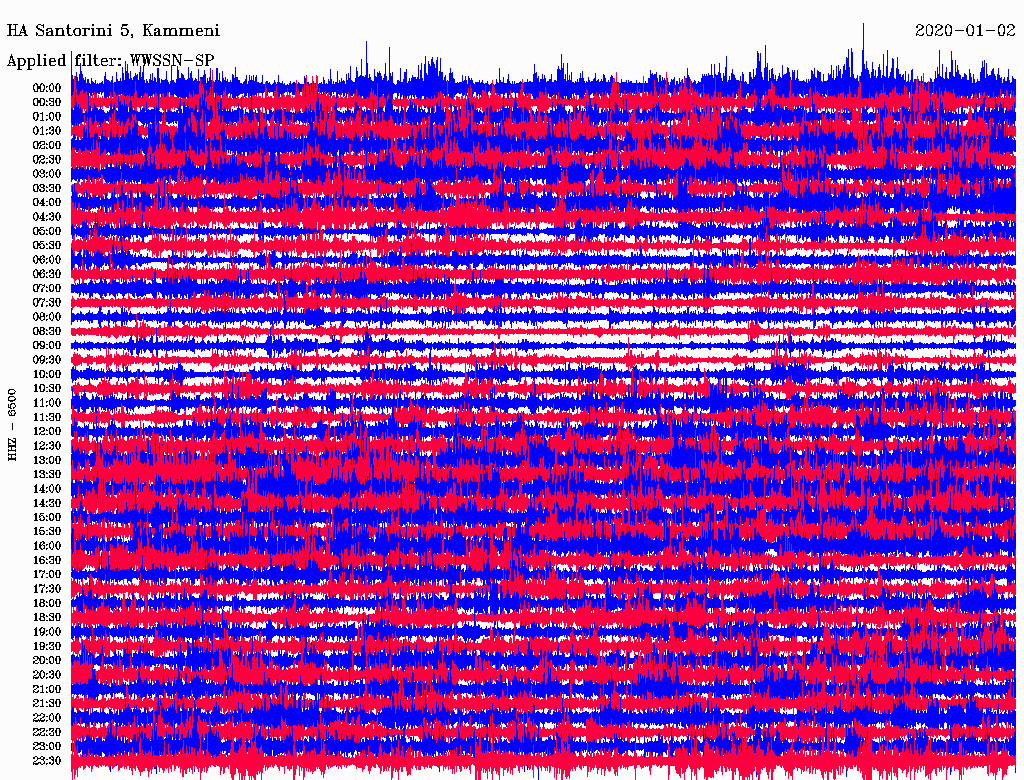Viewport: 1024px width, 780px height.
Task: Select the 05:00 time label
Action: pos(47,231)
